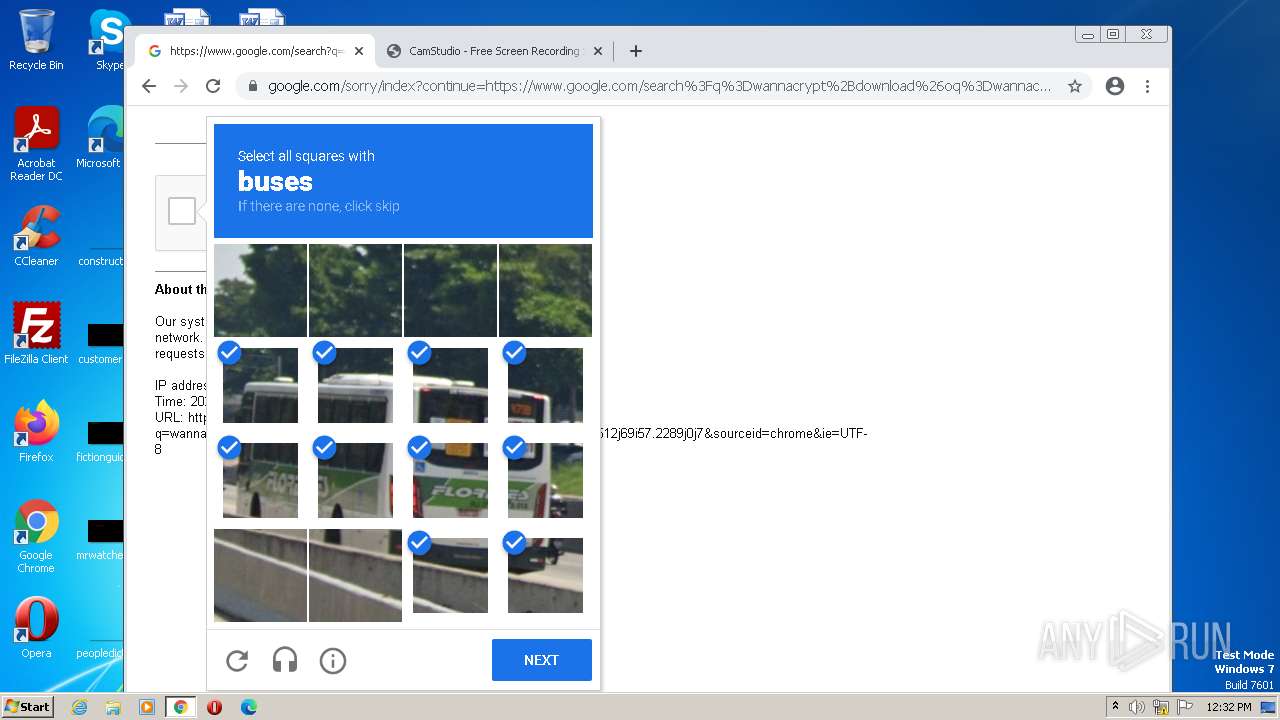Reload the page with Chrome refresh
Viewport: 1280px width, 720px height.
point(213,86)
